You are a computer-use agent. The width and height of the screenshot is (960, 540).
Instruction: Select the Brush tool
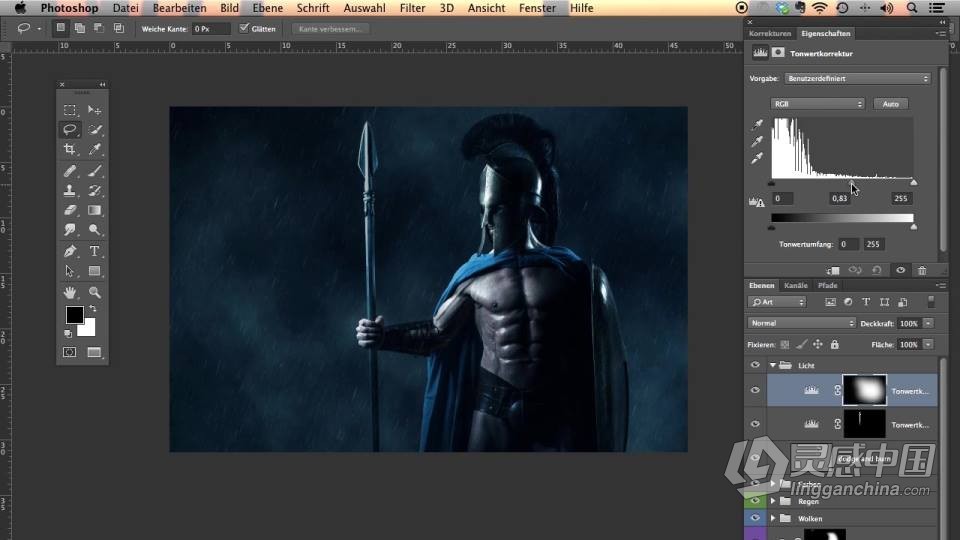[x=94, y=171]
